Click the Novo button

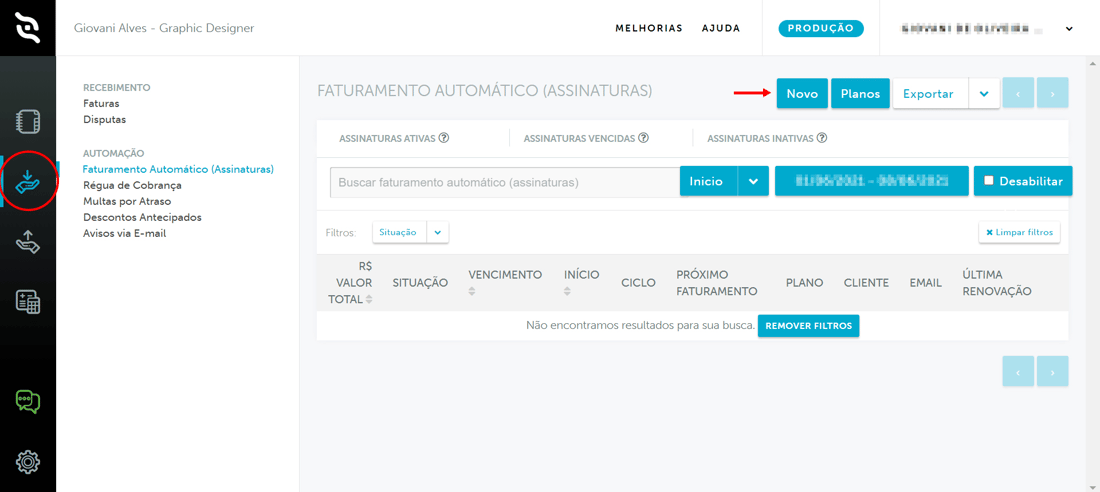801,94
